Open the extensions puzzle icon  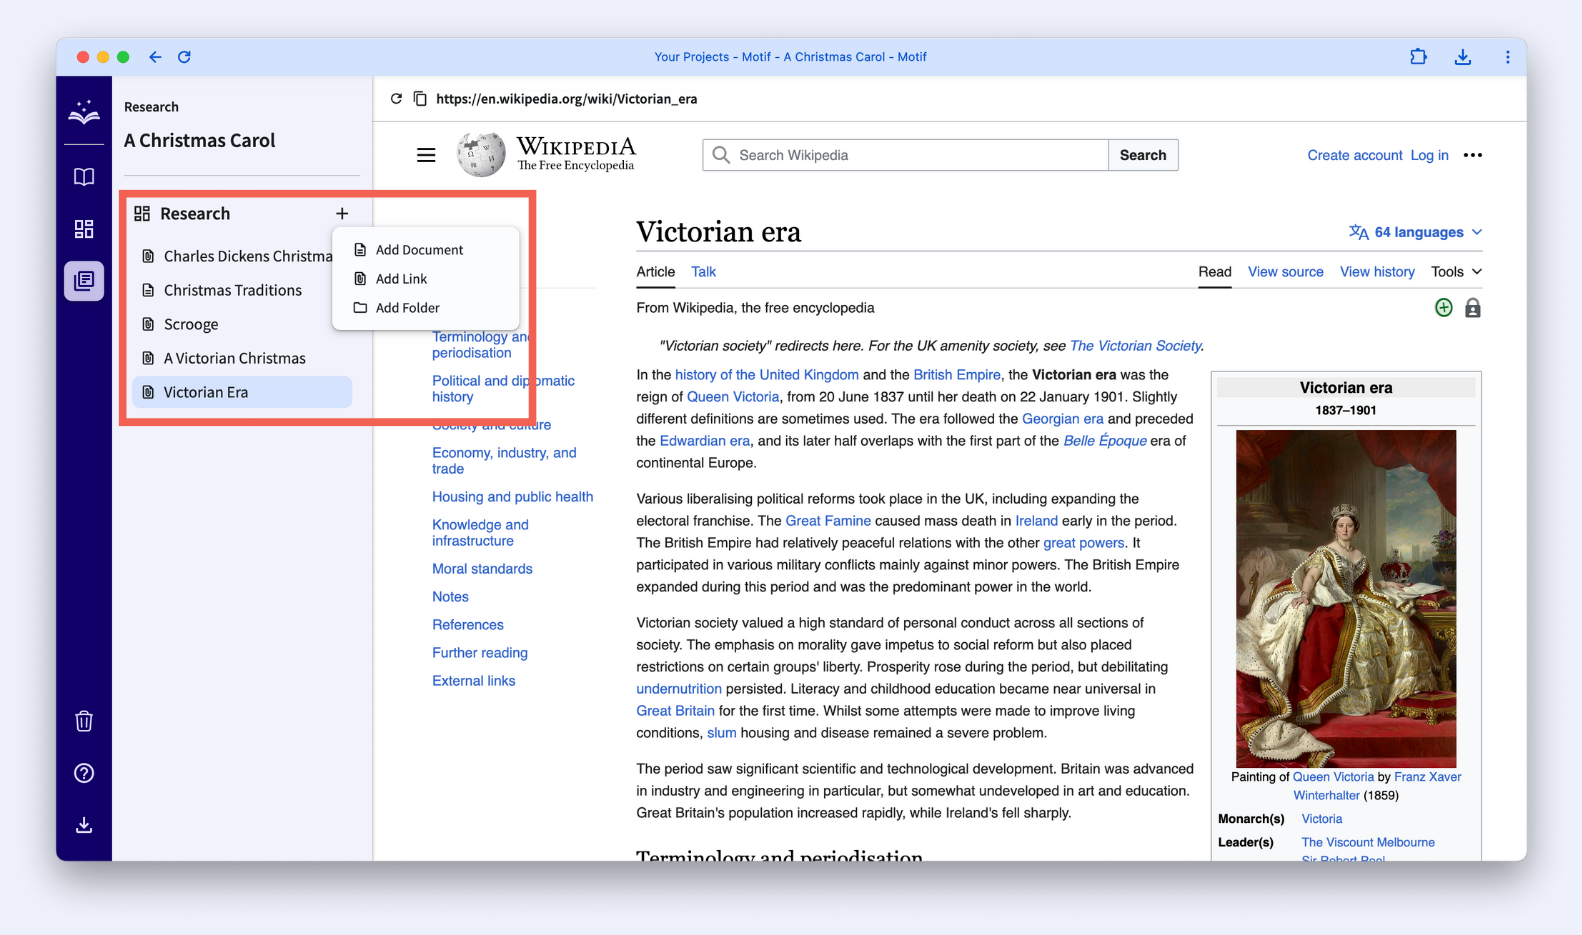(x=1418, y=57)
